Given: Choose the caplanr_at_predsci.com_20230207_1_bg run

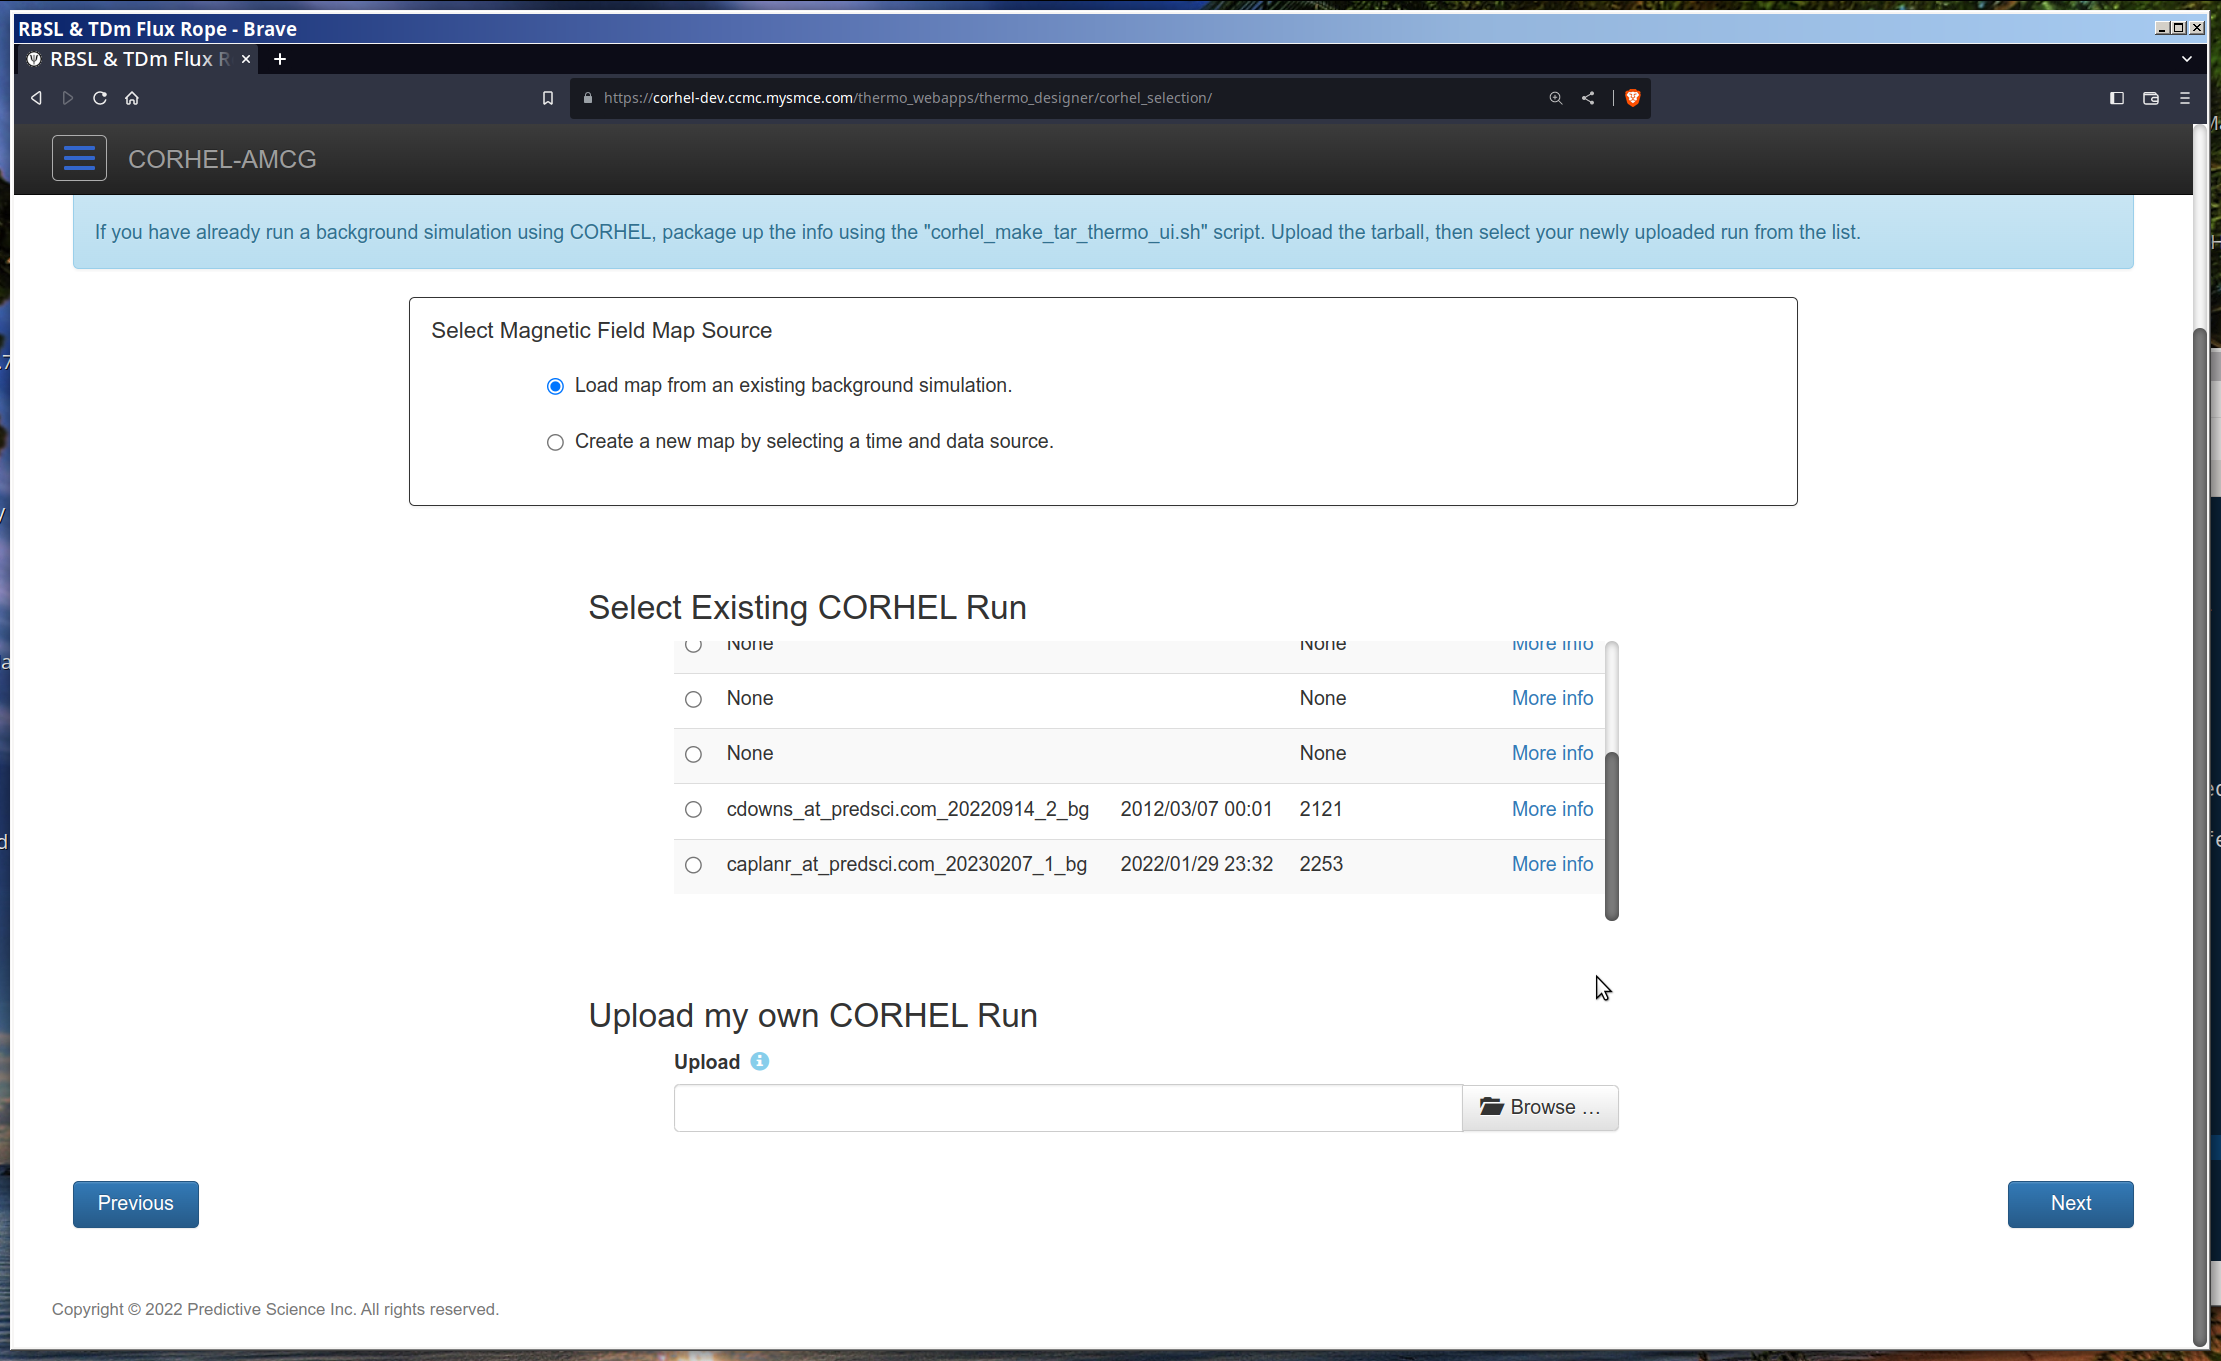Looking at the screenshot, I should (693, 865).
